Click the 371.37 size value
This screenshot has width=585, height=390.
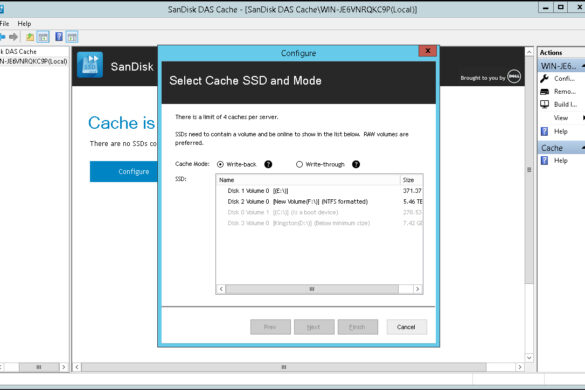(x=412, y=191)
